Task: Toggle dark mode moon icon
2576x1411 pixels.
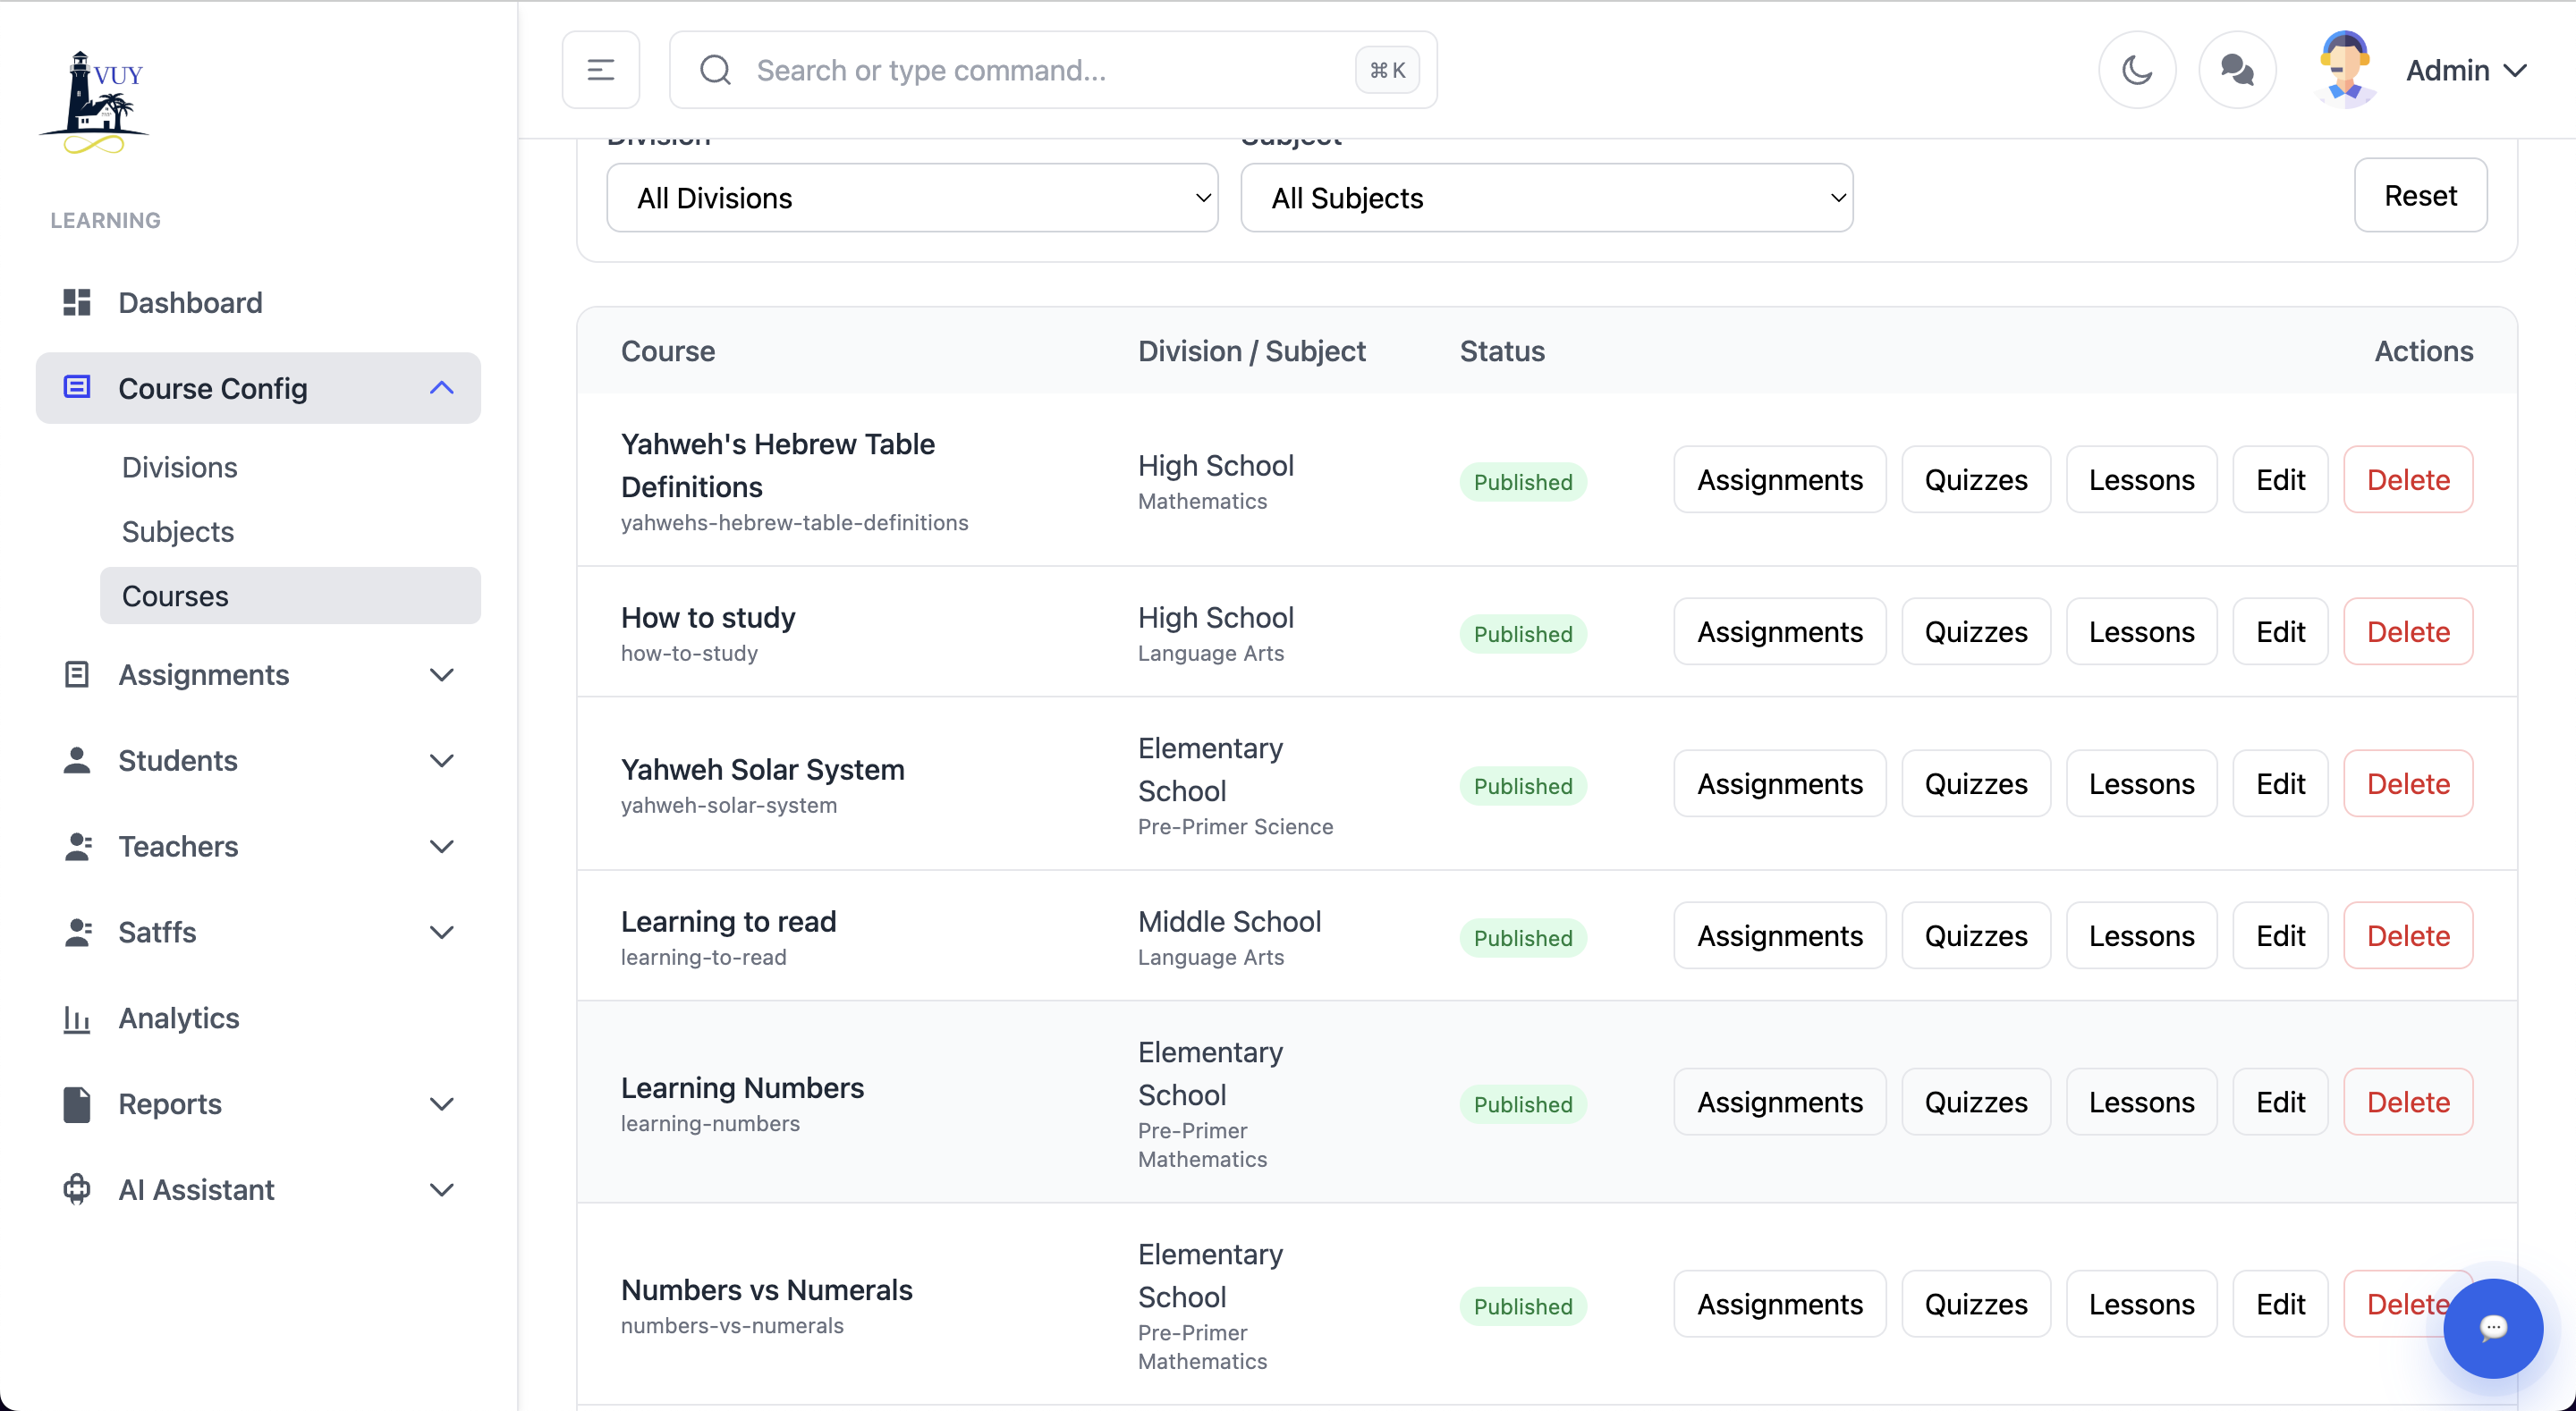Action: point(2137,70)
